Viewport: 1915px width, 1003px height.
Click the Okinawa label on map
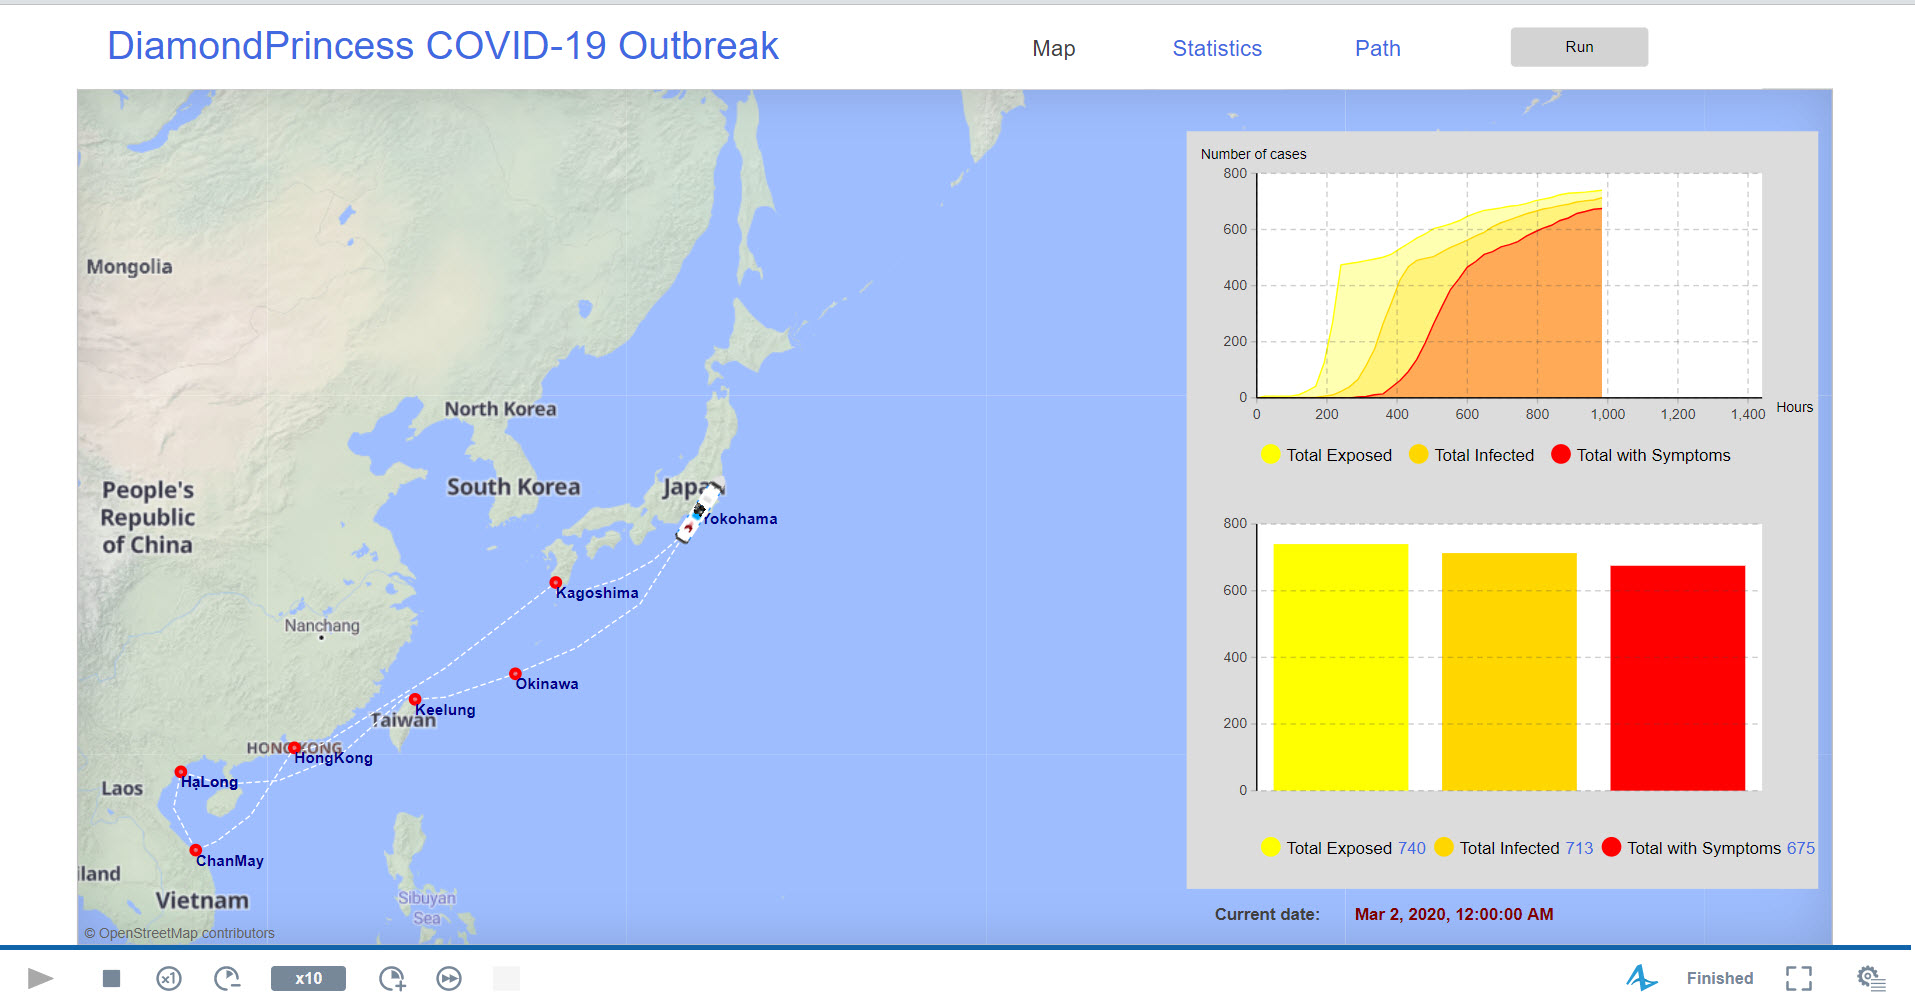click(547, 684)
